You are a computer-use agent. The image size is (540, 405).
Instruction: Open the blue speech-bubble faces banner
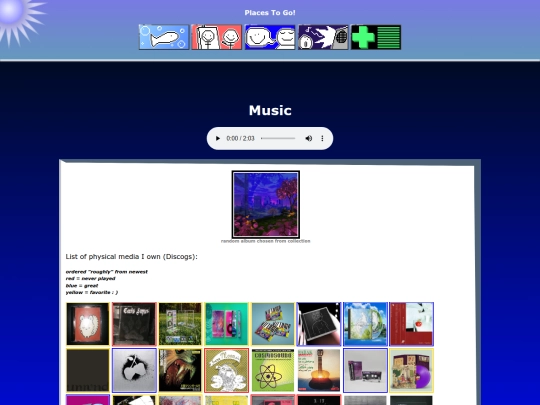270,37
